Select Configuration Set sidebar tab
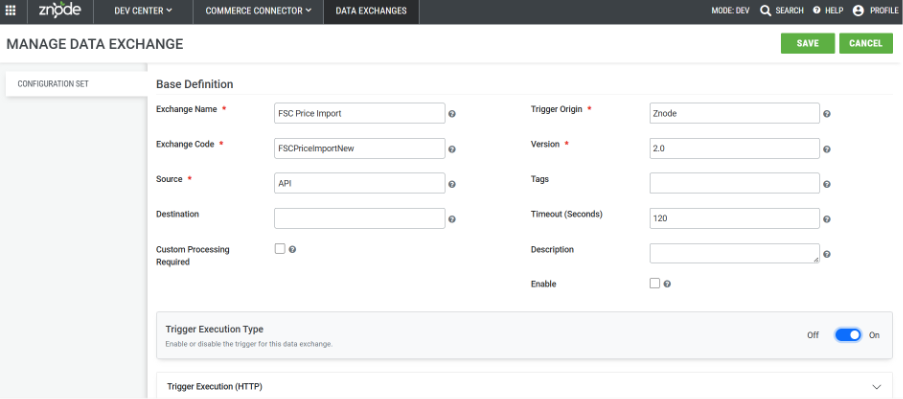Screen dimensions: 903x399 pyautogui.click(x=77, y=84)
